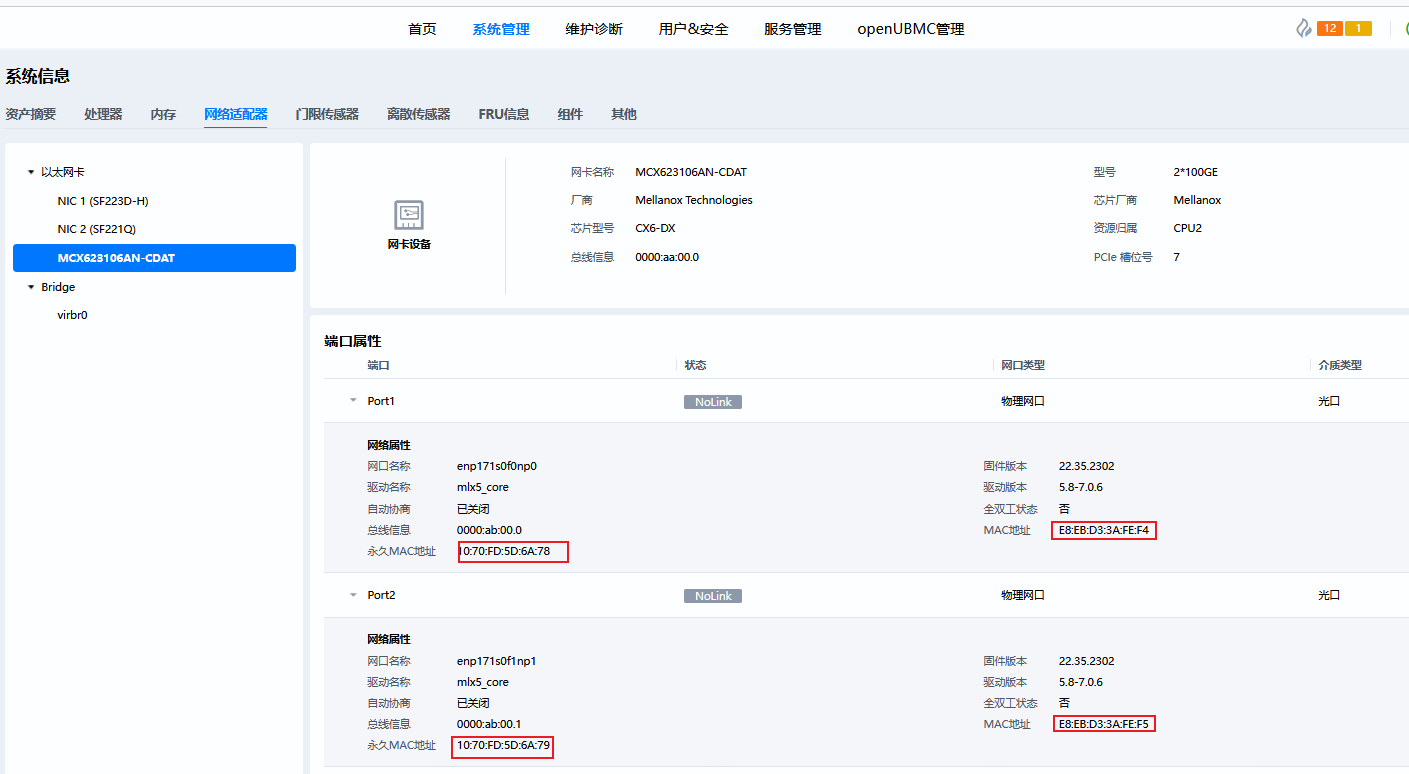This screenshot has height=774, width=1409.
Task: Click Port2 bus info 0000:ab:00.1
Action: (x=489, y=724)
